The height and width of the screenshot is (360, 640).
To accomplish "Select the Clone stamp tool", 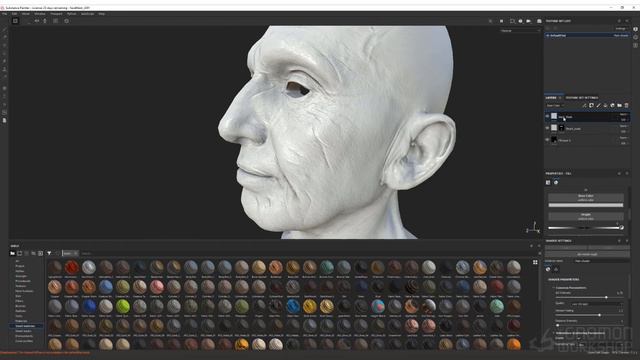I will [x=4, y=69].
